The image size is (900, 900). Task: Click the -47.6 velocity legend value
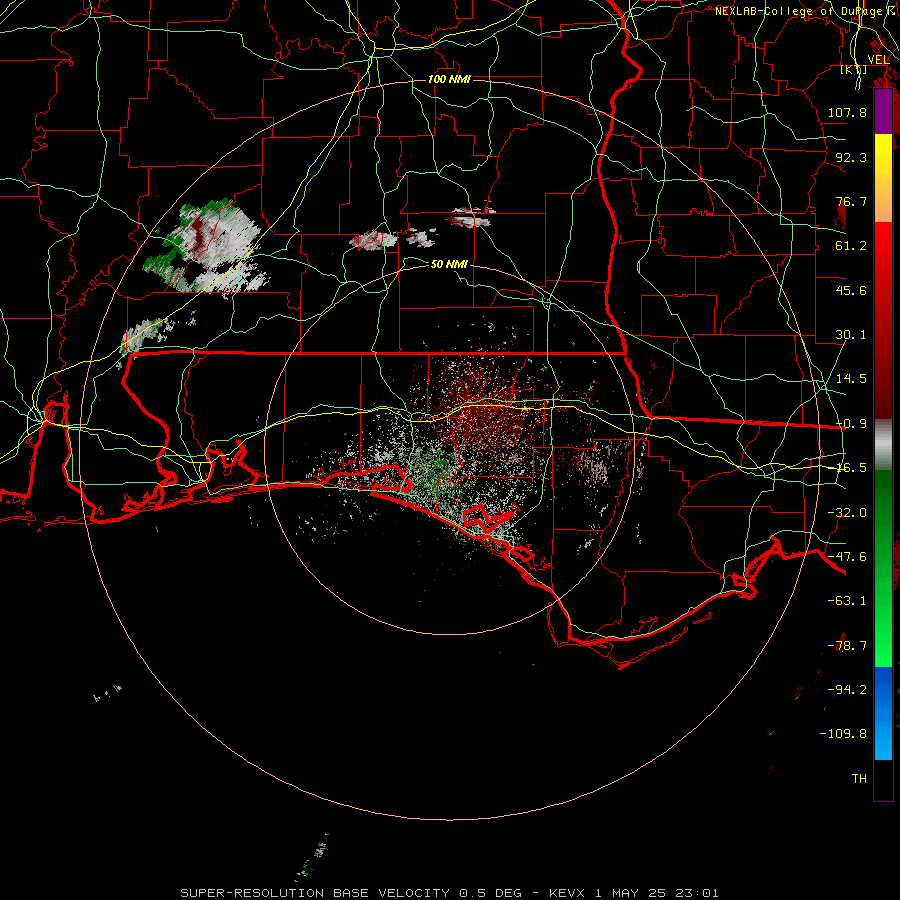click(x=847, y=557)
